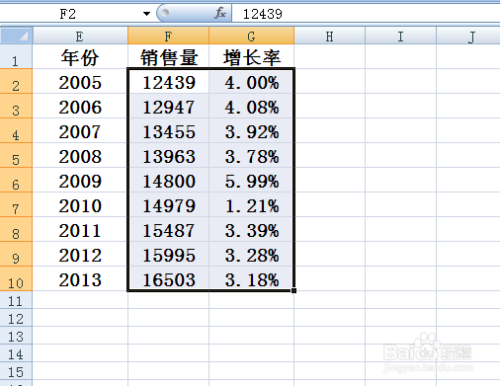The image size is (500, 386).
Task: Click sales cell with value 16503
Action: point(168,279)
